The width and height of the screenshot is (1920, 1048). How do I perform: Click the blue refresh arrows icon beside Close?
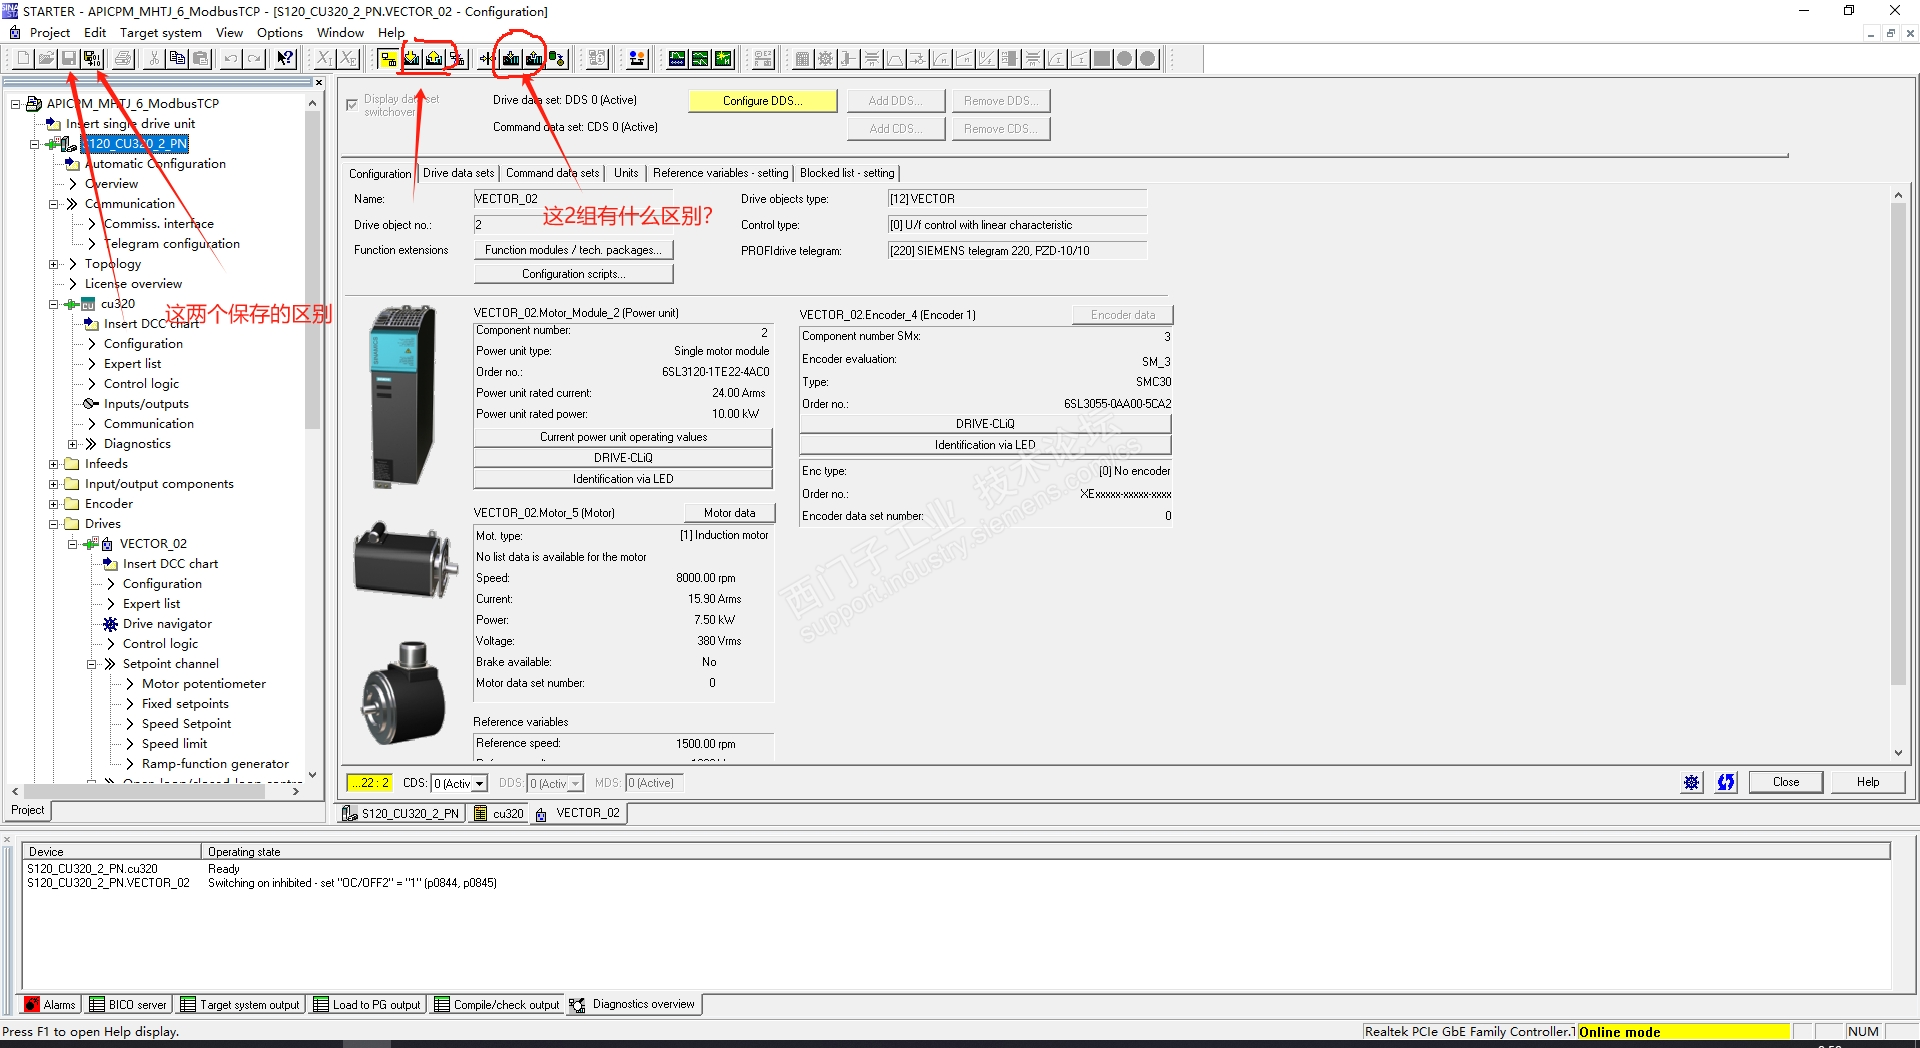[x=1726, y=782]
